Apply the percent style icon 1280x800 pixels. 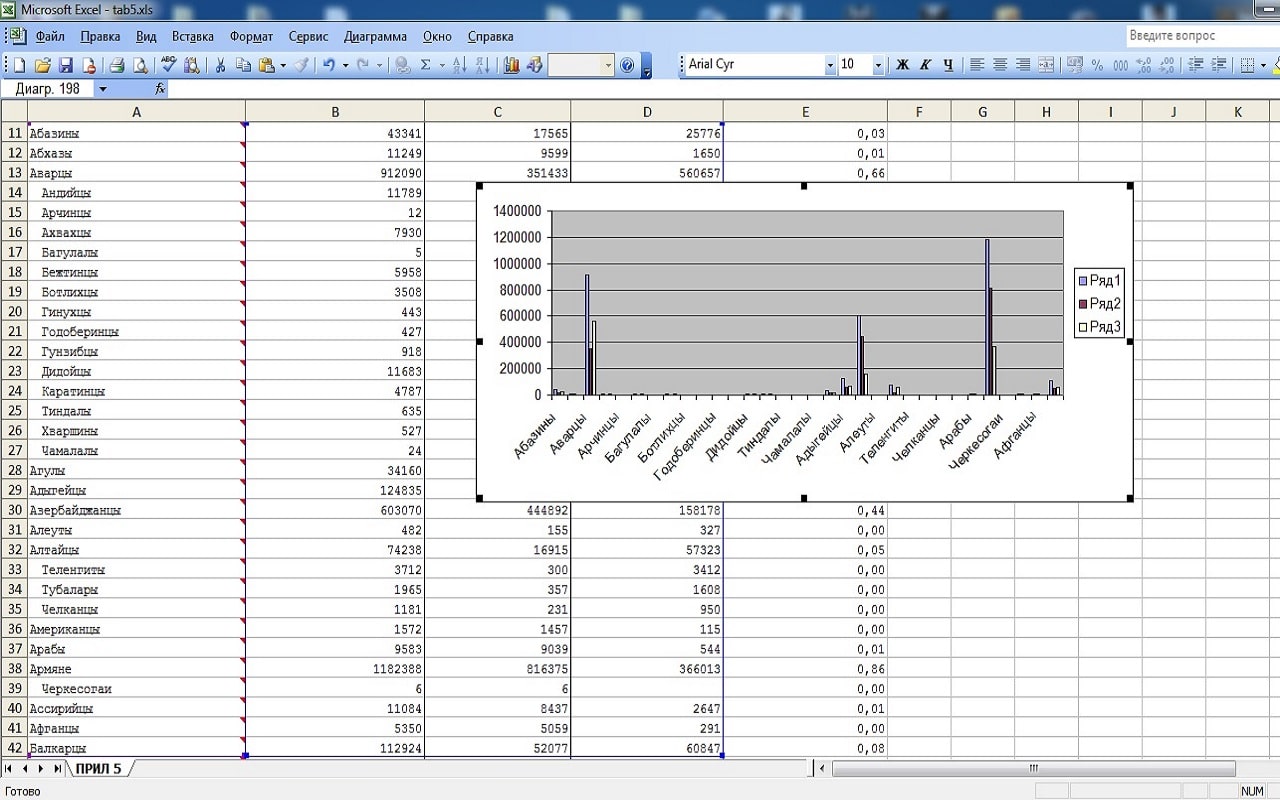click(x=1097, y=65)
